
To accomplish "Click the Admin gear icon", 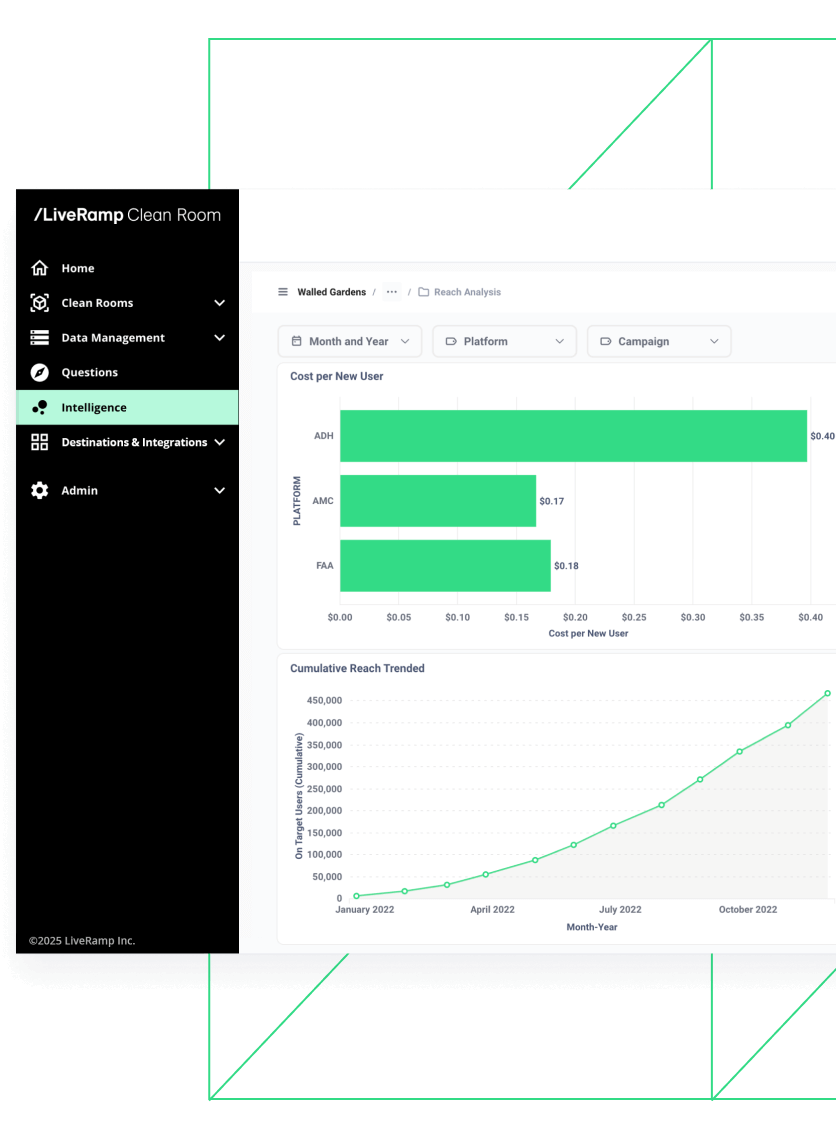I will [x=39, y=491].
